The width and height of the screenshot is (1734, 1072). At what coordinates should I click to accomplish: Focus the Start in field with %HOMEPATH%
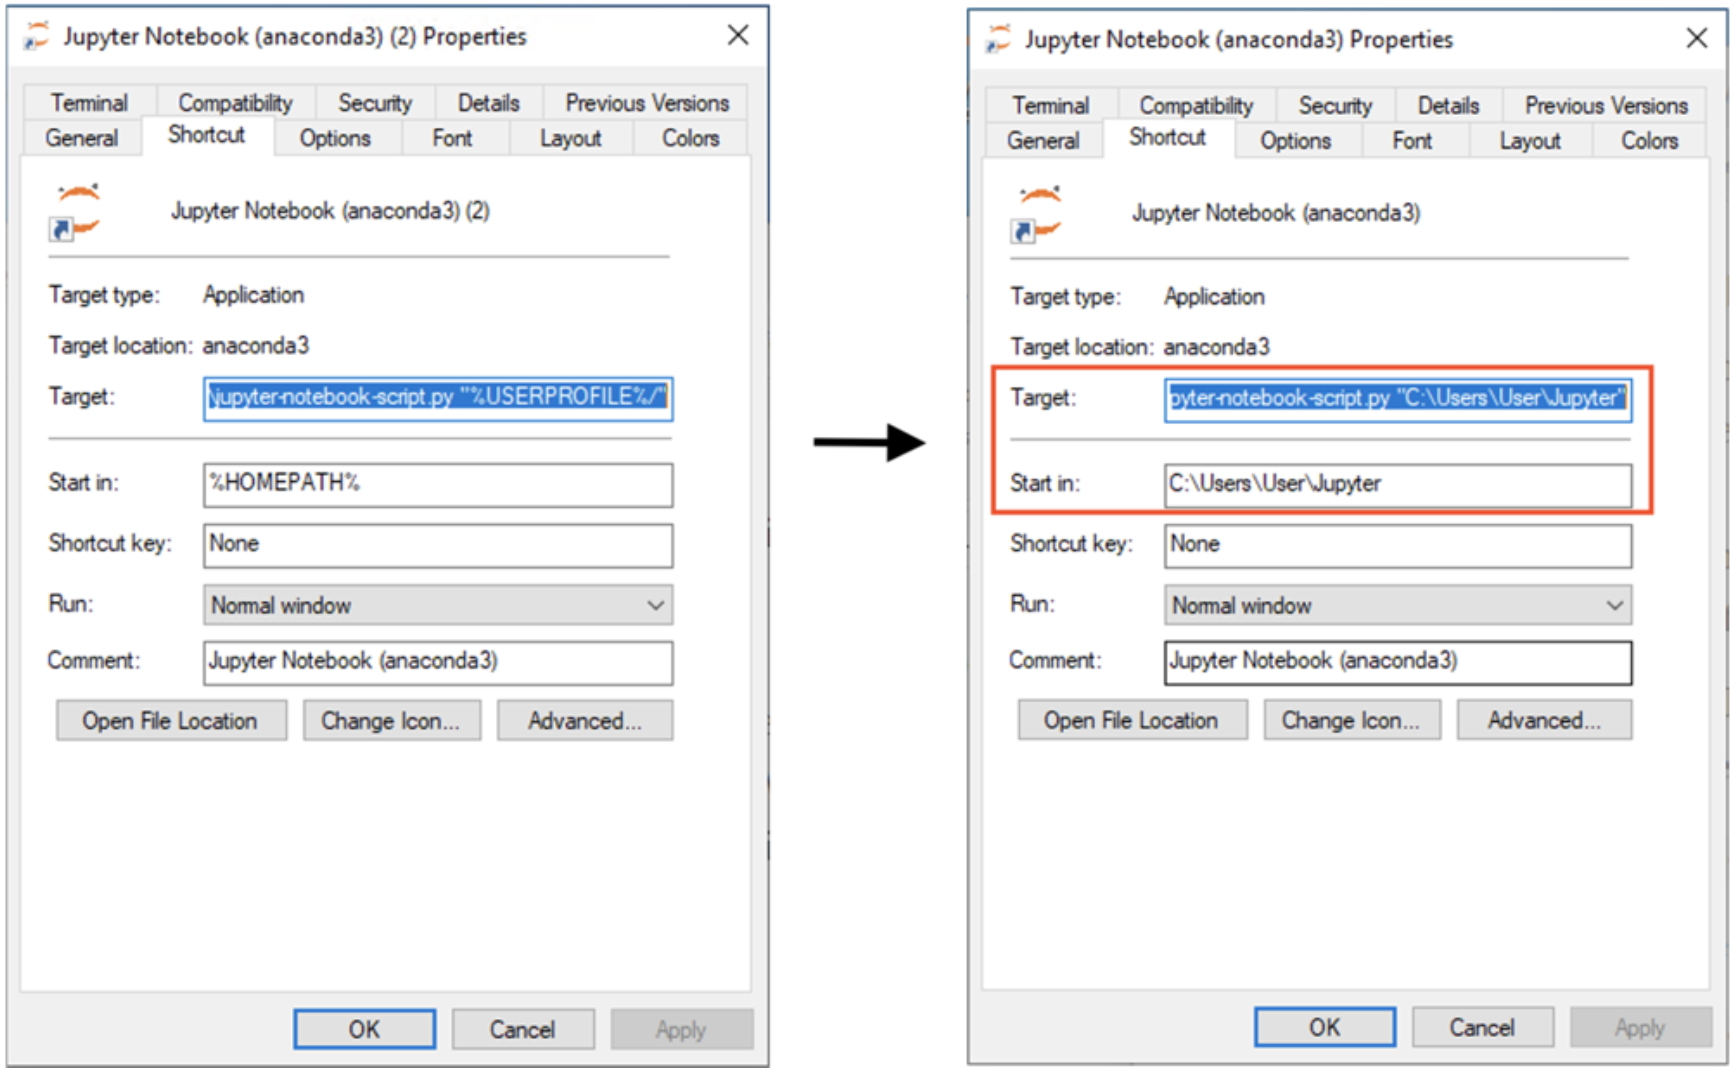click(437, 484)
